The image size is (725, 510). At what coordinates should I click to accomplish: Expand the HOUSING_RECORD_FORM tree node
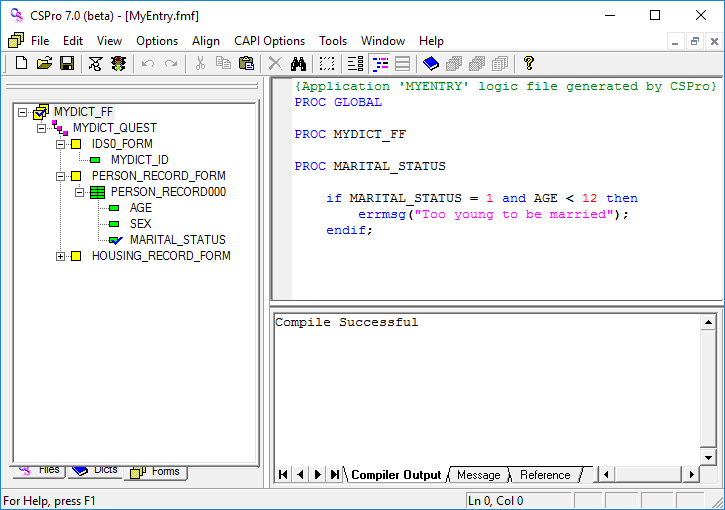(x=61, y=256)
